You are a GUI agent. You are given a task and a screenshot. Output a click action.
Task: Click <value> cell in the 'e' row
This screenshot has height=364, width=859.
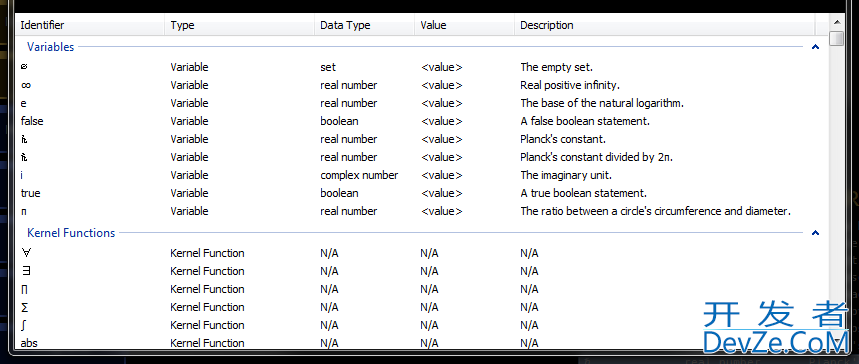click(442, 104)
